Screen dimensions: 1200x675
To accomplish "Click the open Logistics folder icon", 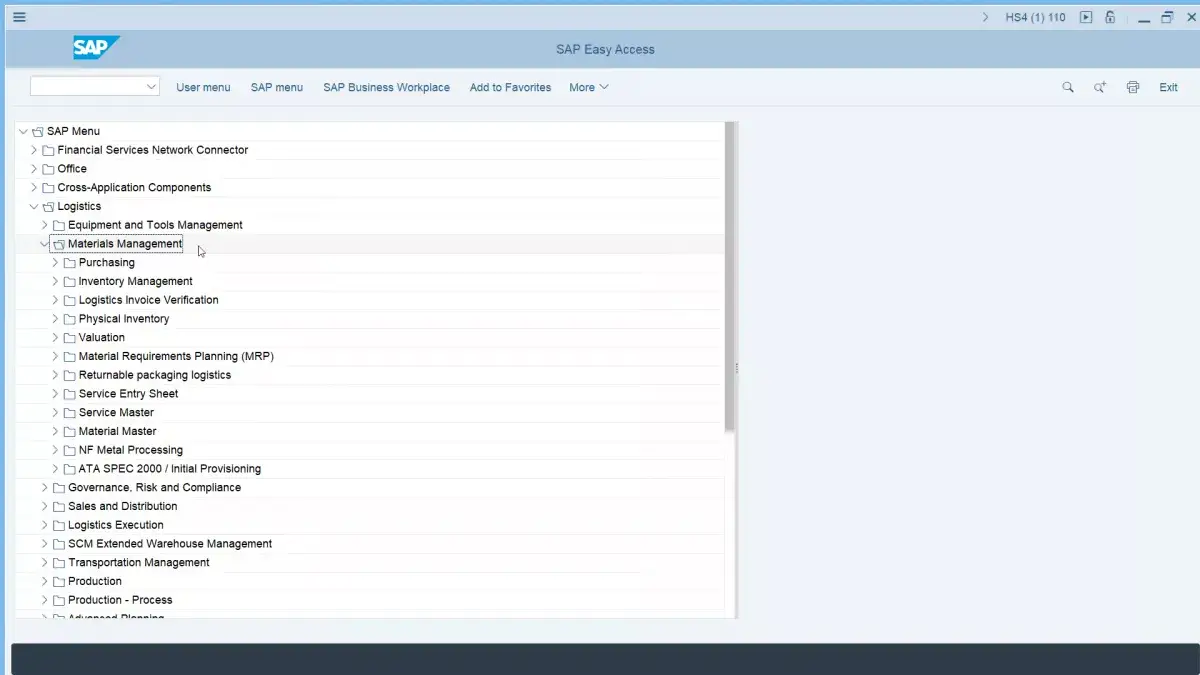I will (48, 206).
